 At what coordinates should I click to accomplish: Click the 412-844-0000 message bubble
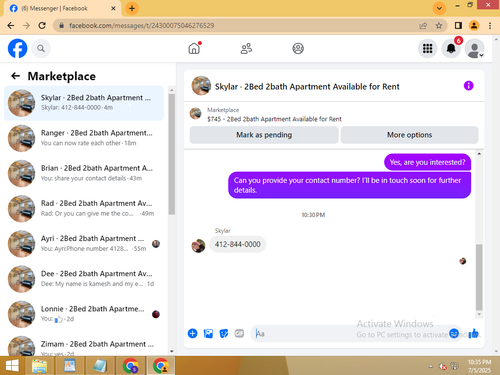[x=238, y=244]
